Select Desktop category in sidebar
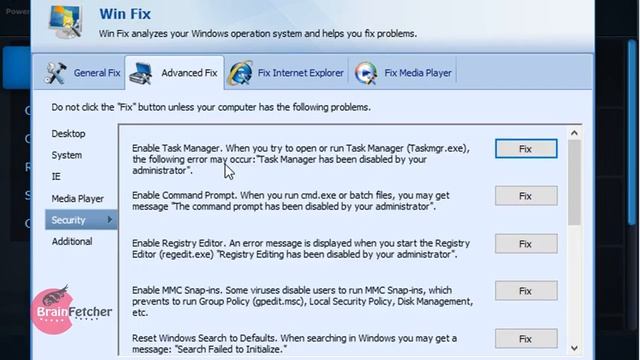 [68, 134]
